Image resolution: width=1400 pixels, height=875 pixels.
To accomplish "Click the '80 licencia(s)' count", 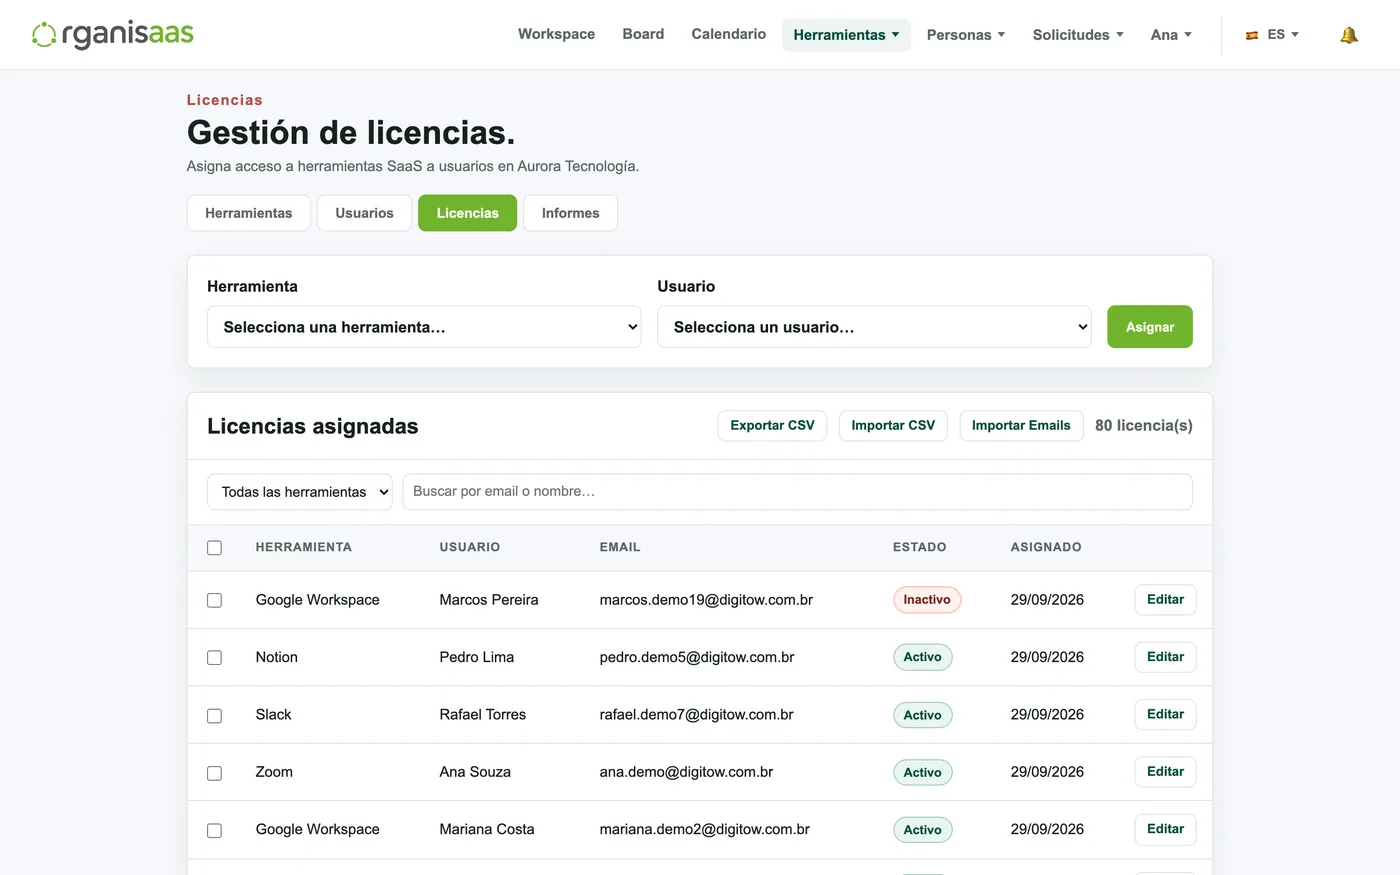I will pyautogui.click(x=1144, y=426).
